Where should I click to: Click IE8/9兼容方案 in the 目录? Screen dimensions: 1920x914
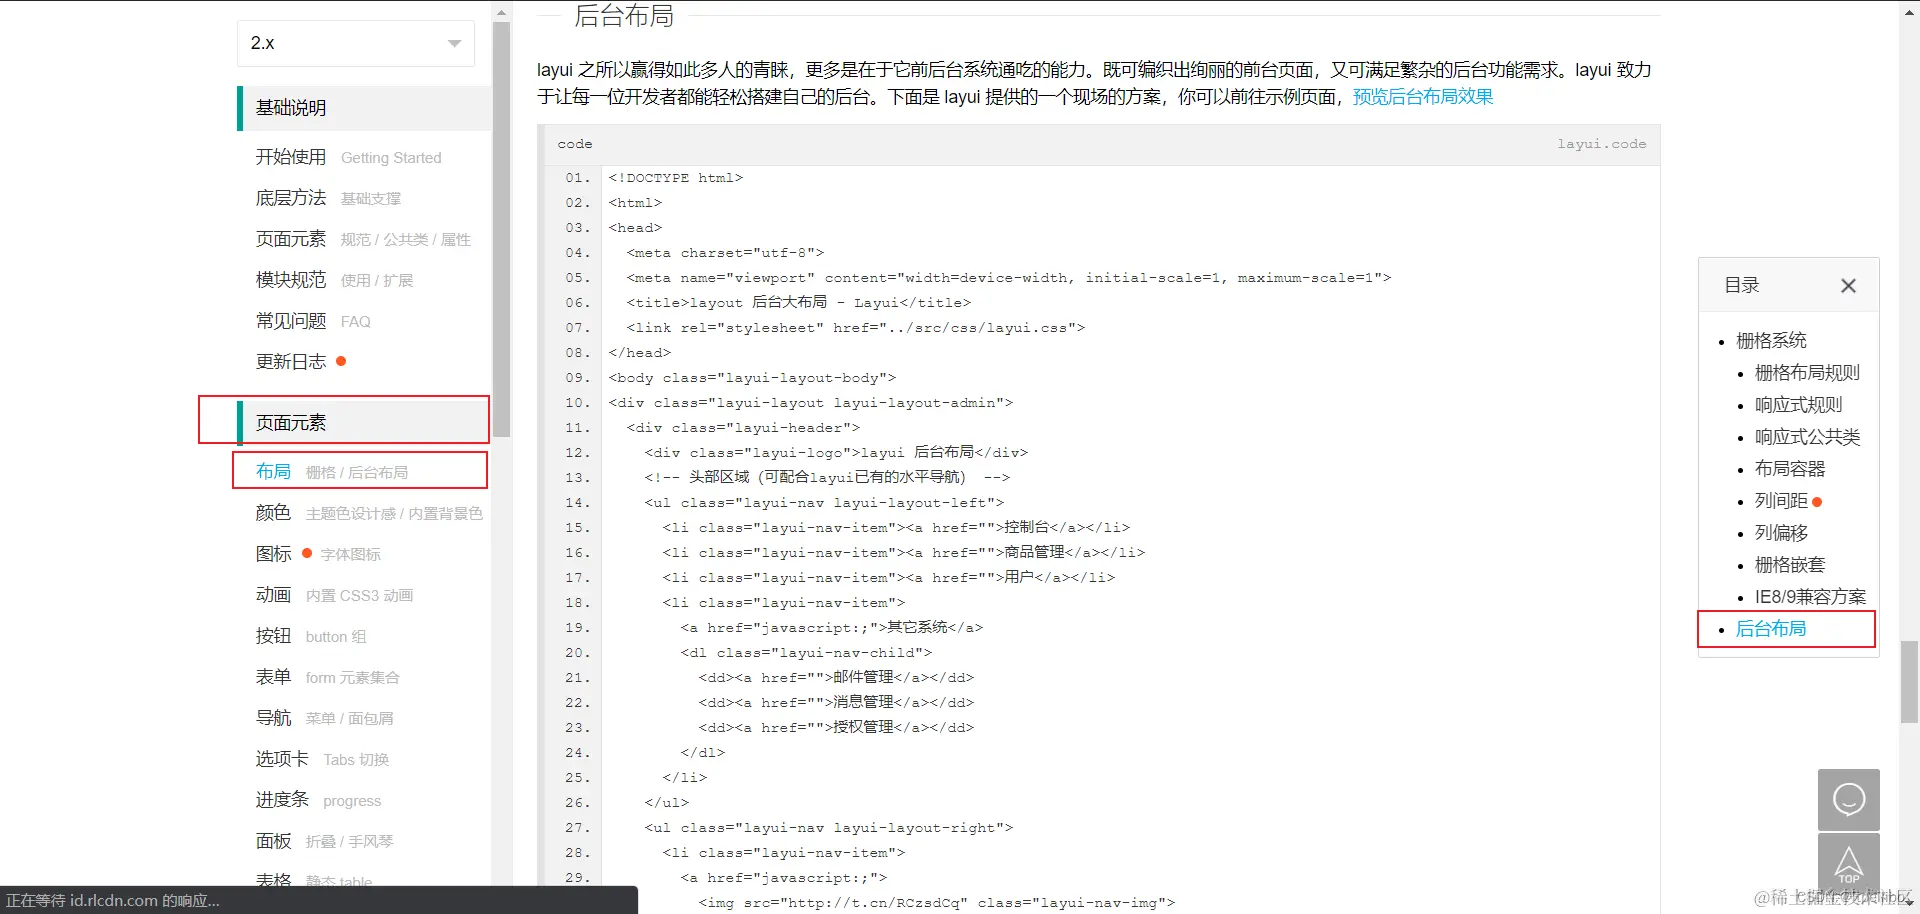click(x=1810, y=596)
